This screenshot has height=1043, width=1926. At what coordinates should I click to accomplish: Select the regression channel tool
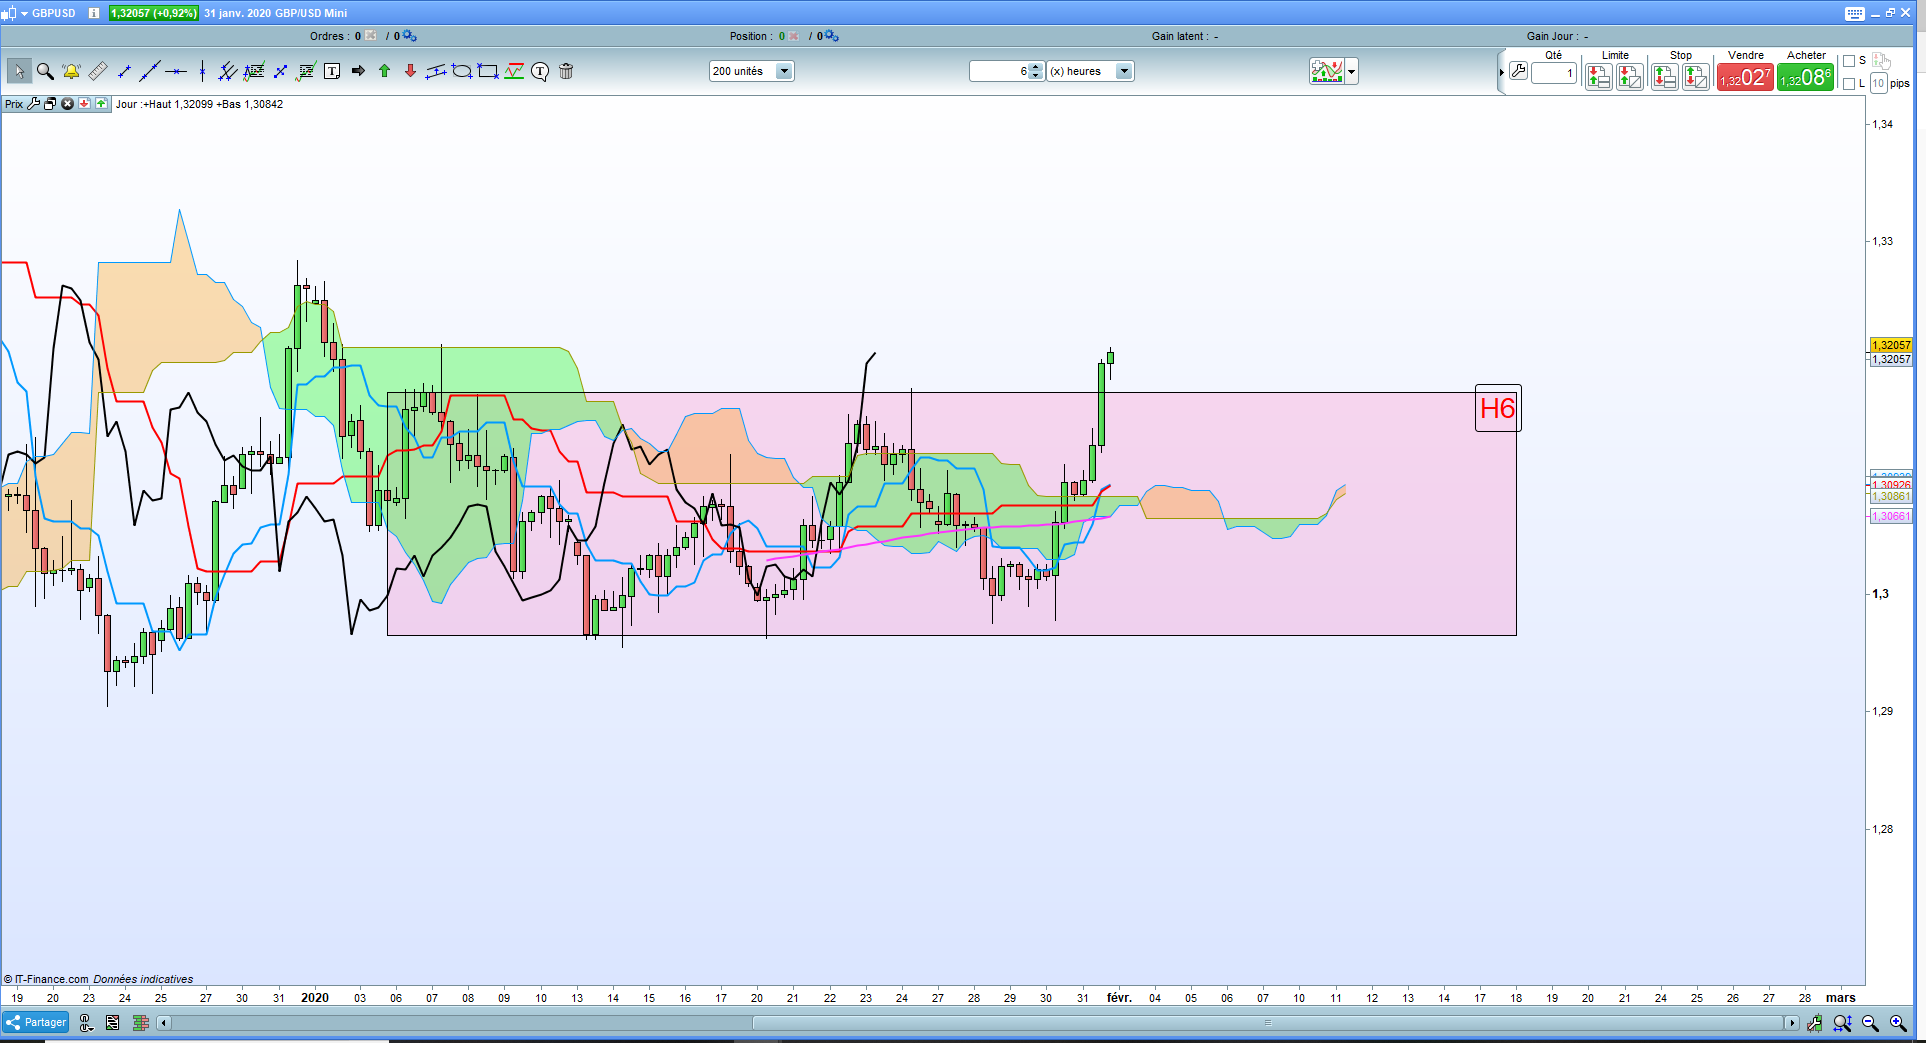(x=436, y=71)
